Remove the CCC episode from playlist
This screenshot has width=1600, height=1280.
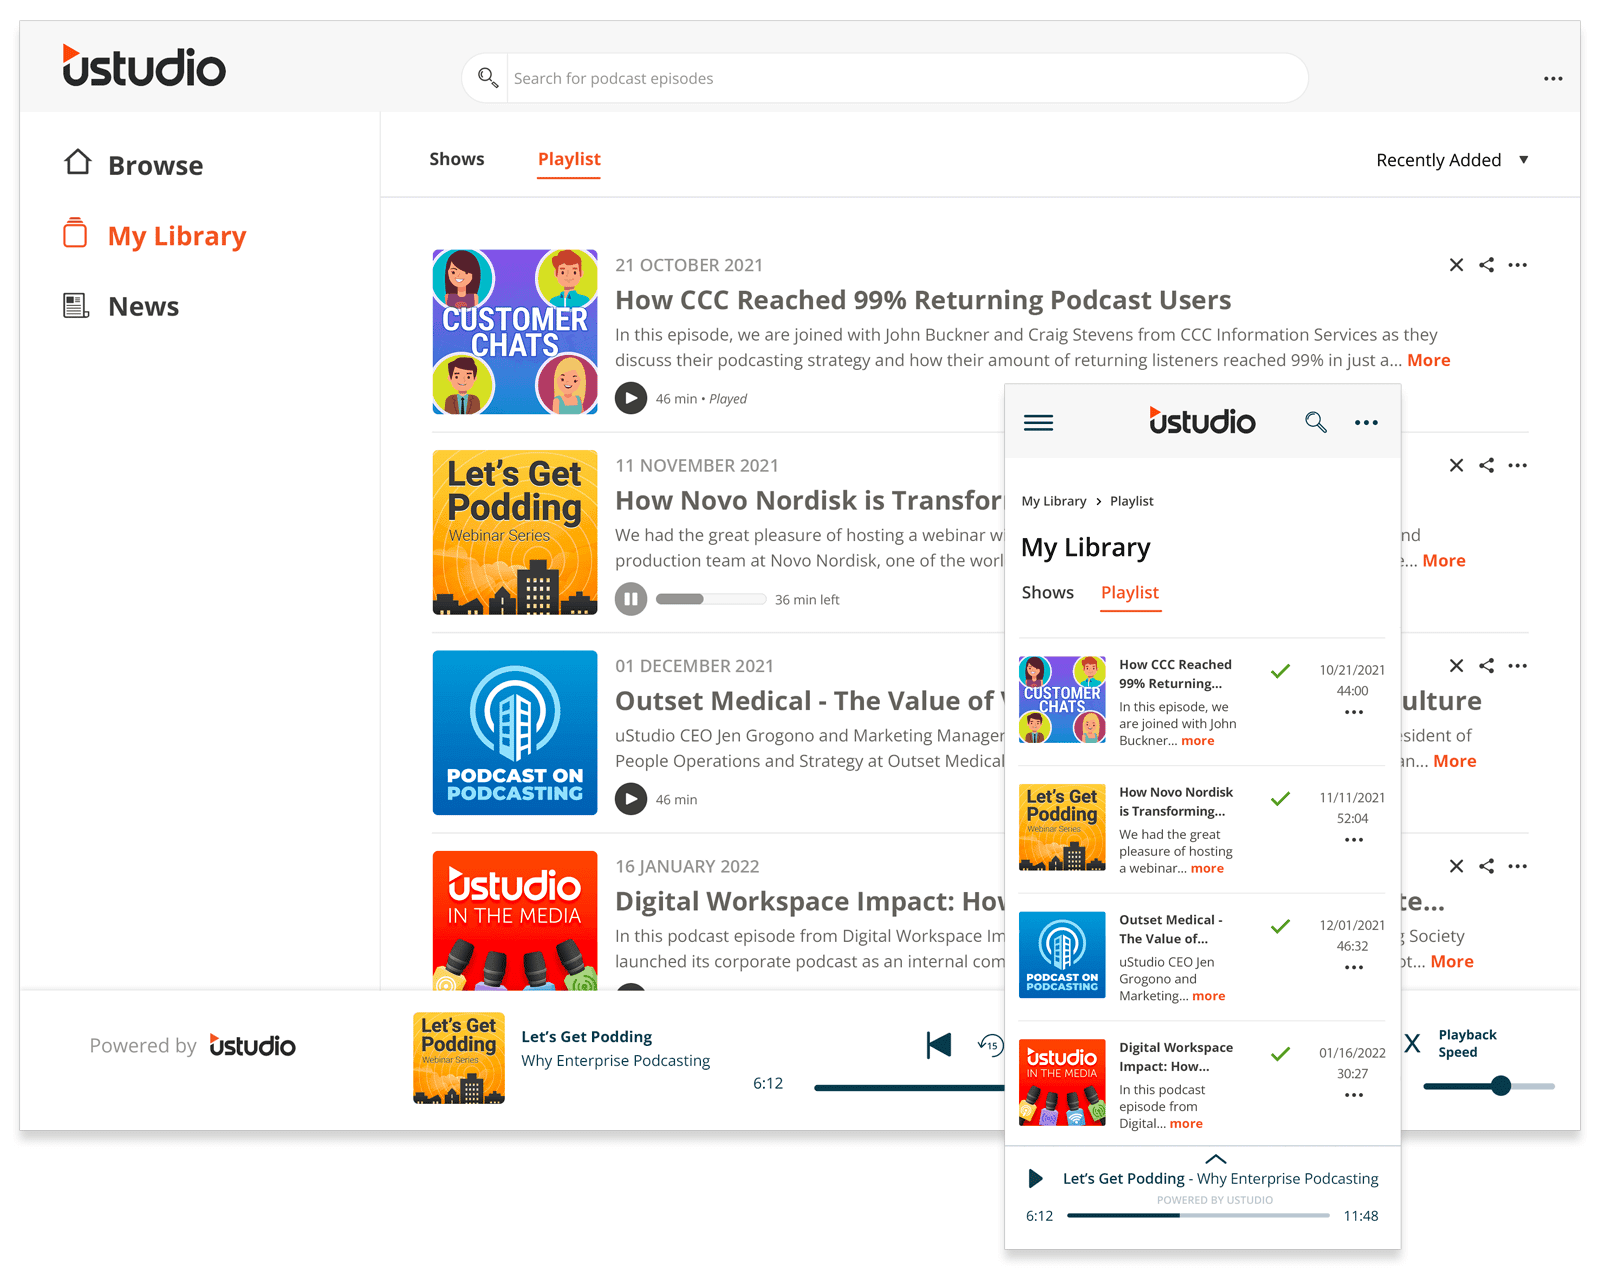click(x=1456, y=265)
